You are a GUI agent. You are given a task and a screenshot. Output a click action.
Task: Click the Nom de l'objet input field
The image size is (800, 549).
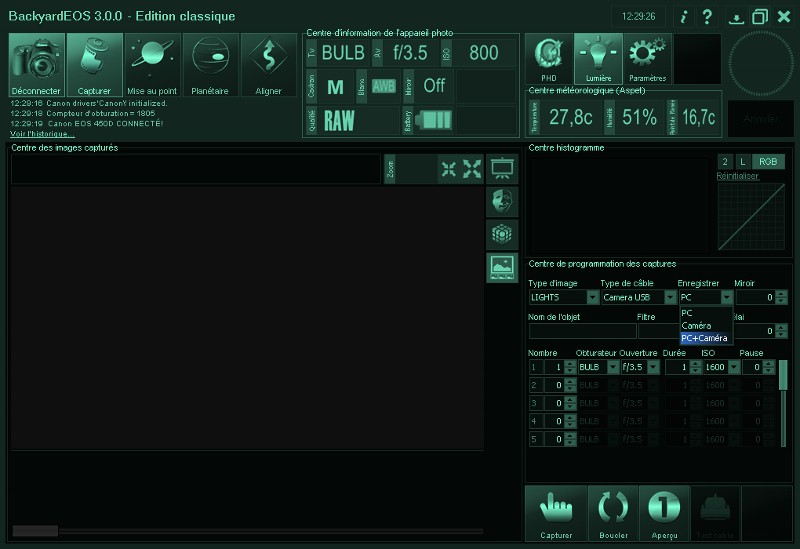tap(583, 331)
